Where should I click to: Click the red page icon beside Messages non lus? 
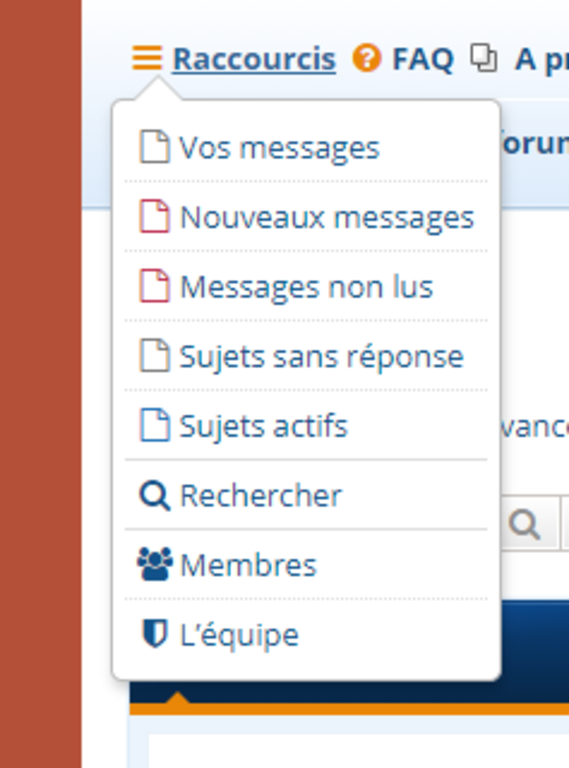[155, 286]
